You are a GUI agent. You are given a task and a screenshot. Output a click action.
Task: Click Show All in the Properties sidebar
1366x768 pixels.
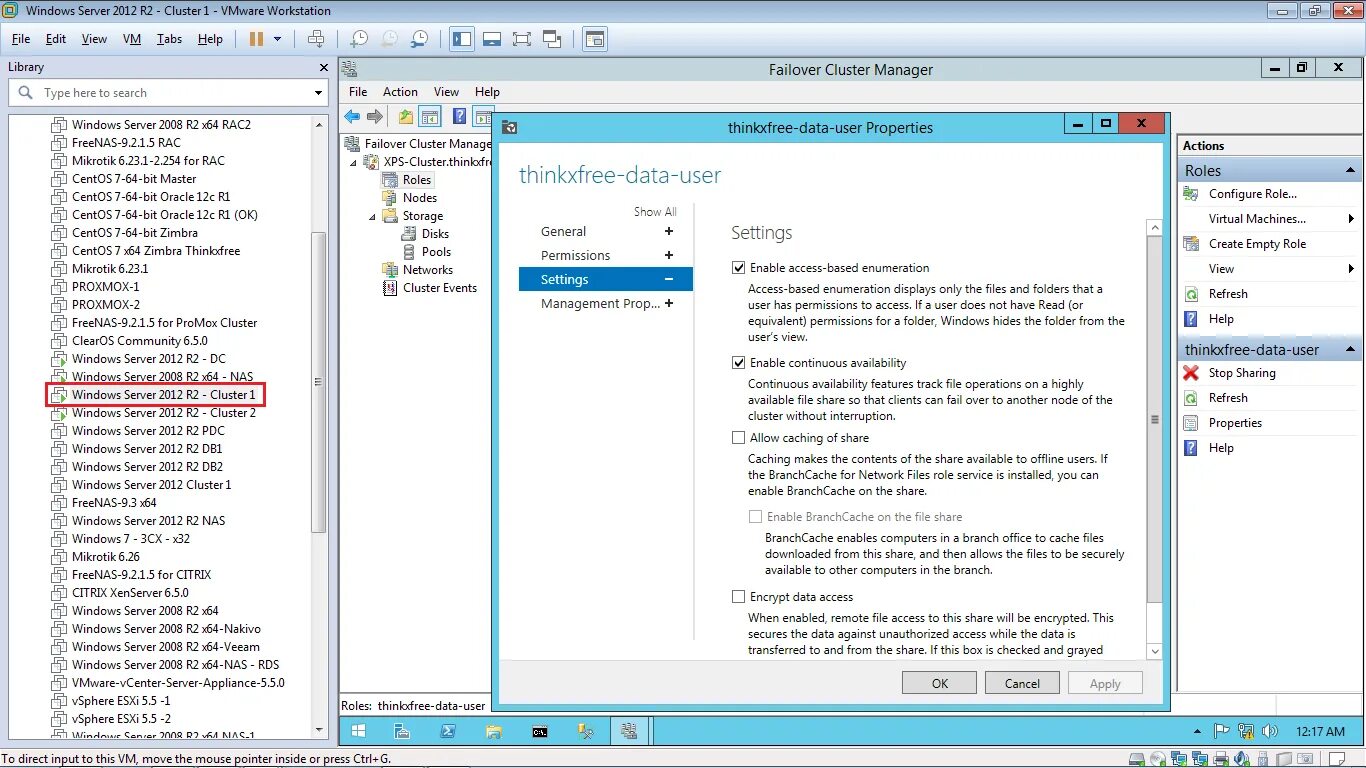point(655,212)
